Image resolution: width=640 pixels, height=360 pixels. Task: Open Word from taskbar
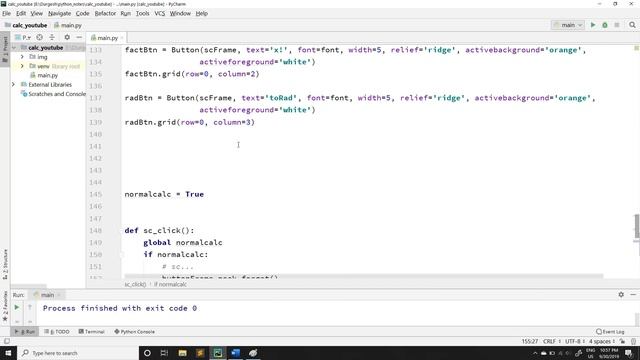(x=236, y=353)
